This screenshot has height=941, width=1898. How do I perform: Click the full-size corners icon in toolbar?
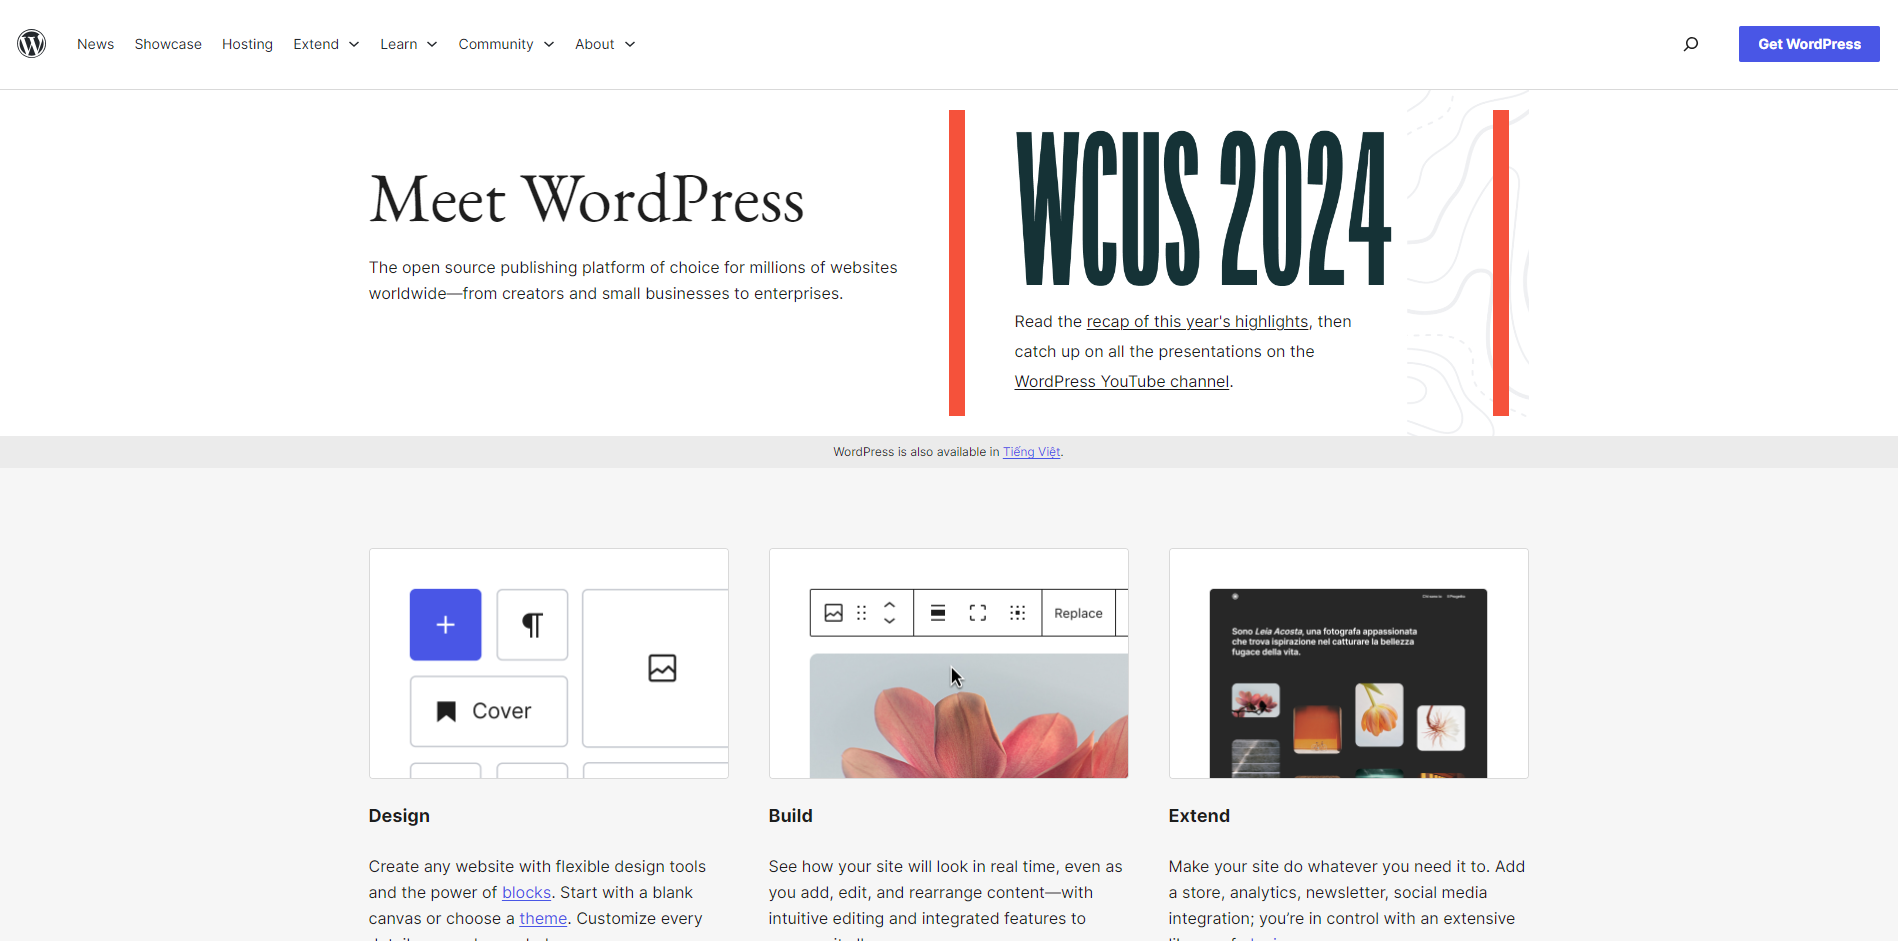[x=978, y=613]
